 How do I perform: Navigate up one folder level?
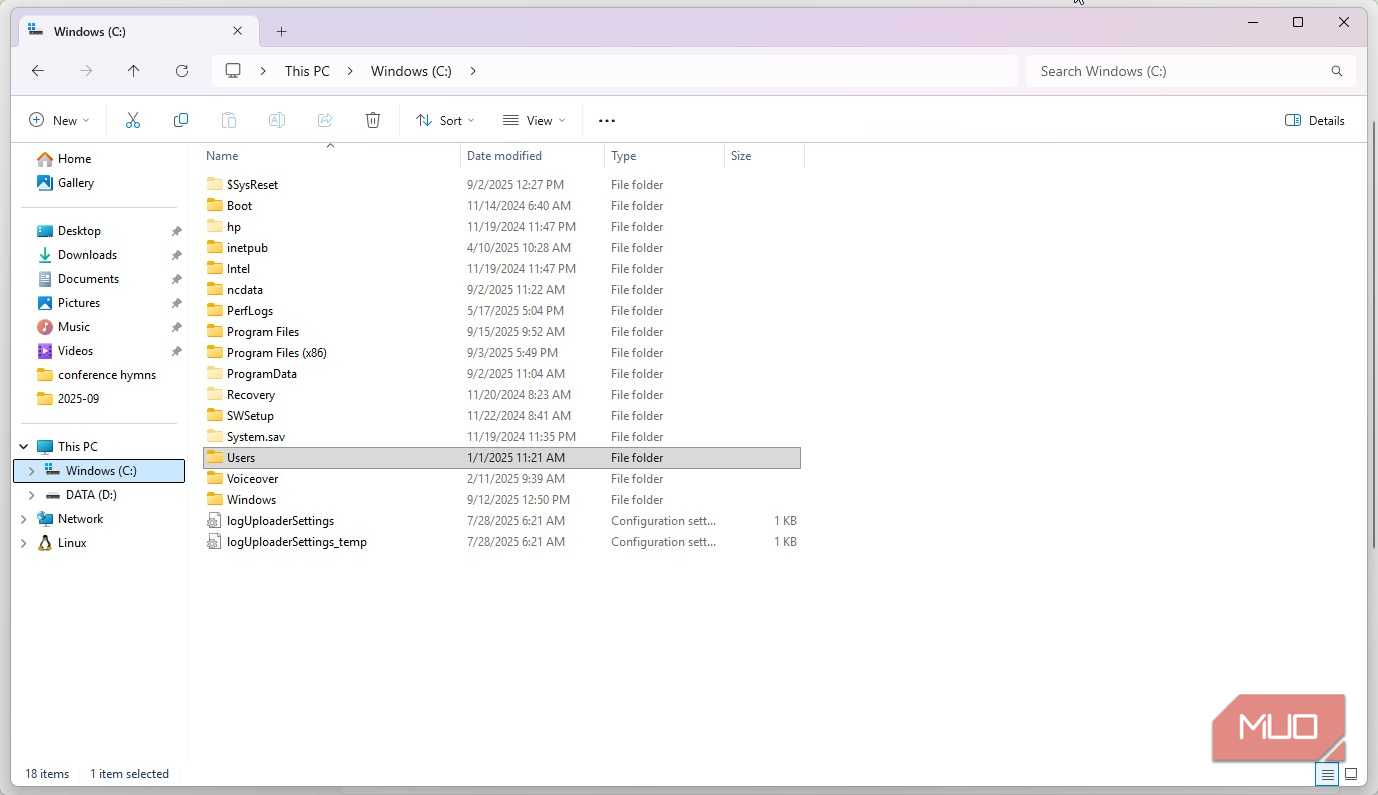point(134,71)
